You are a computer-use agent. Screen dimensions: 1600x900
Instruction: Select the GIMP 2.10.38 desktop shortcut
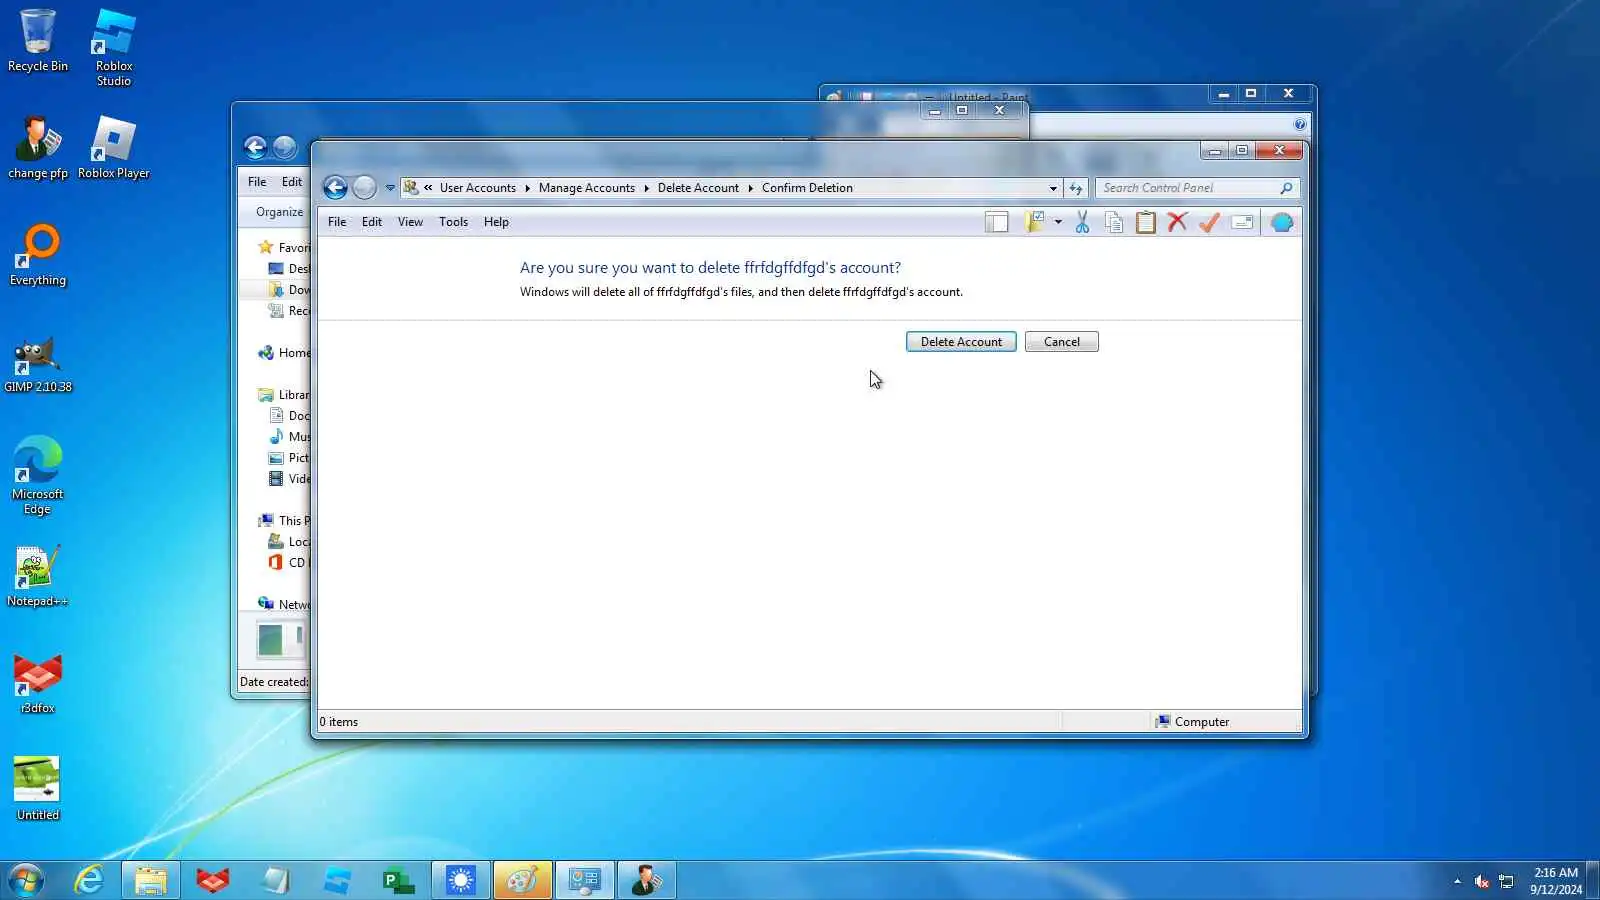pos(38,362)
